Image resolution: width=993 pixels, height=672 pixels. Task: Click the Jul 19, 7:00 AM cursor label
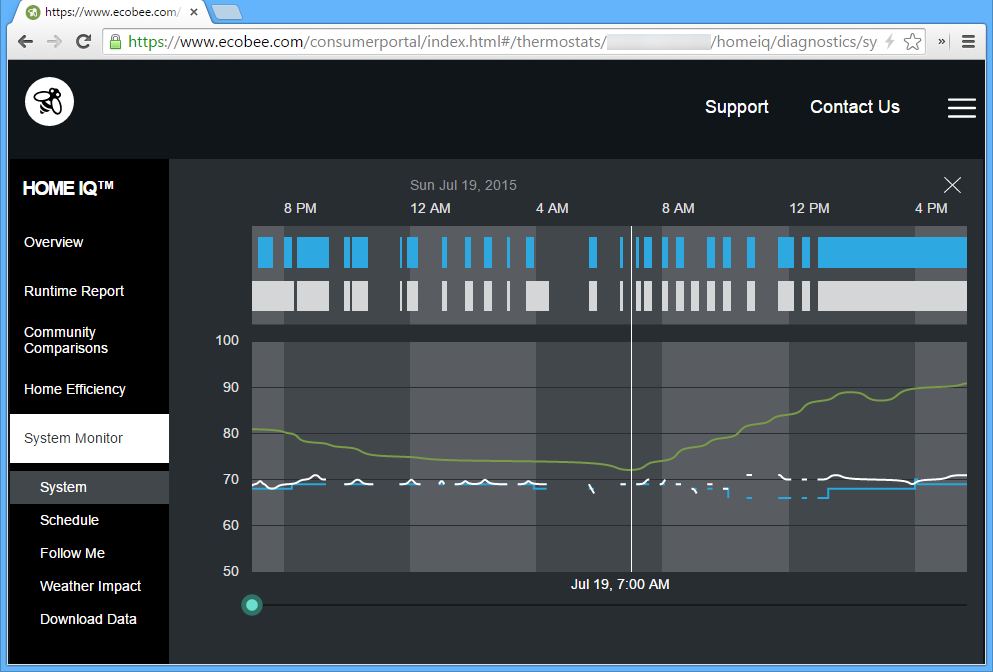click(620, 584)
